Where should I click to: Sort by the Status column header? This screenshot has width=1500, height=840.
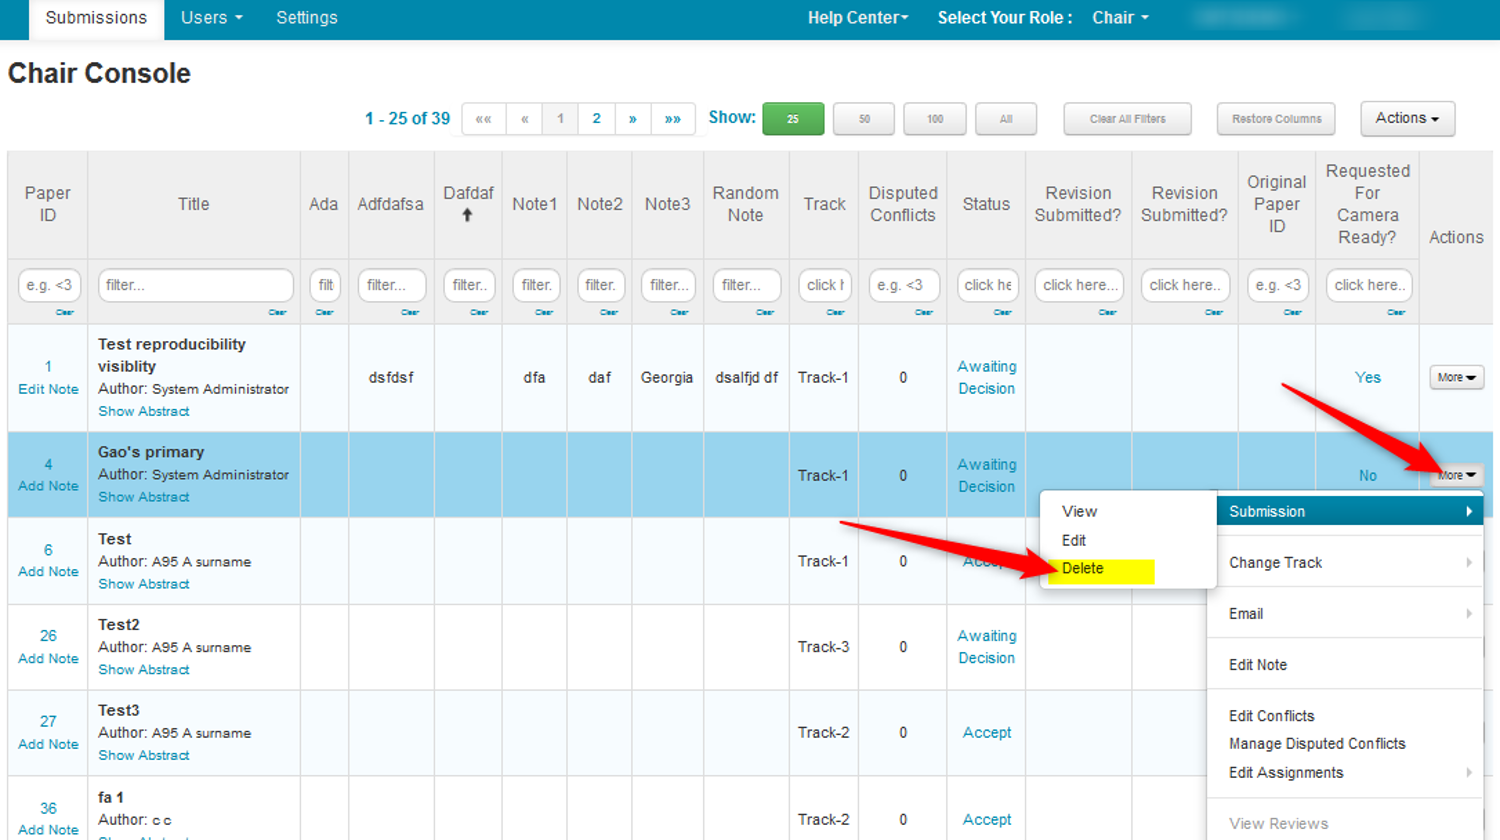point(986,204)
